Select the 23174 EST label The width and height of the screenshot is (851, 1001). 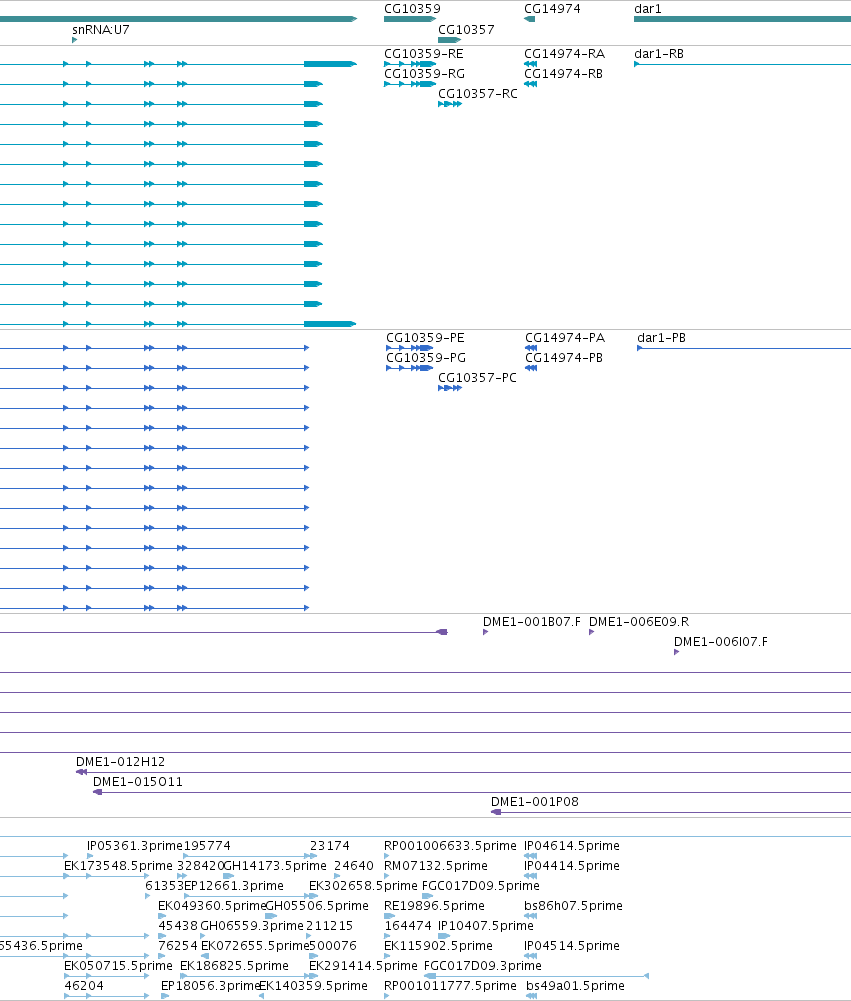click(330, 846)
